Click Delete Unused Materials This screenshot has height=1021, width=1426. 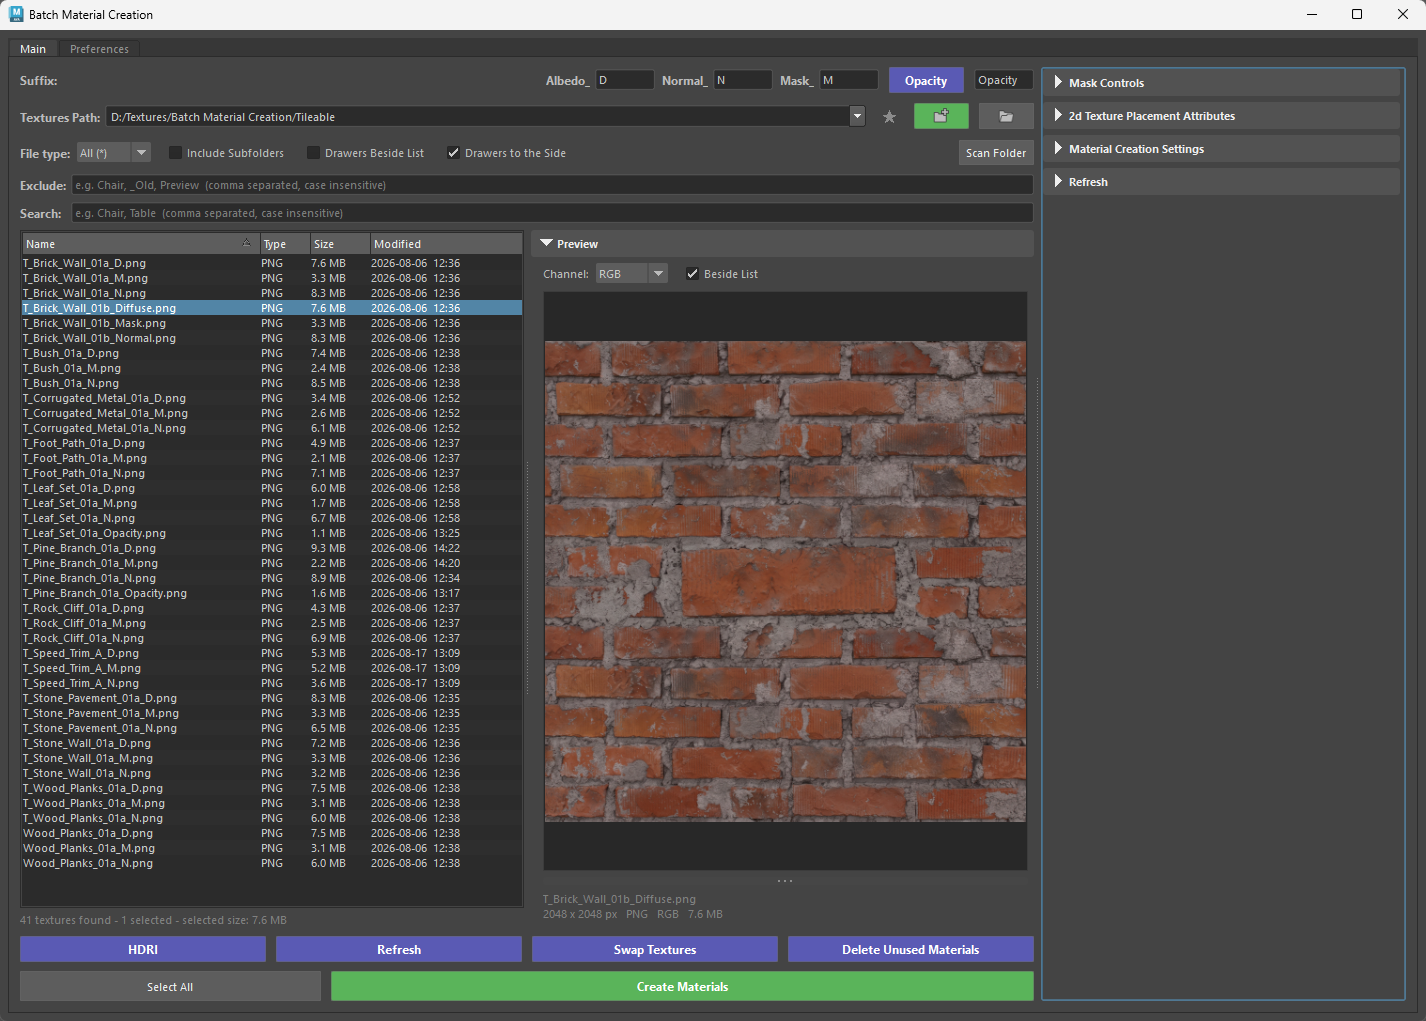coord(911,949)
